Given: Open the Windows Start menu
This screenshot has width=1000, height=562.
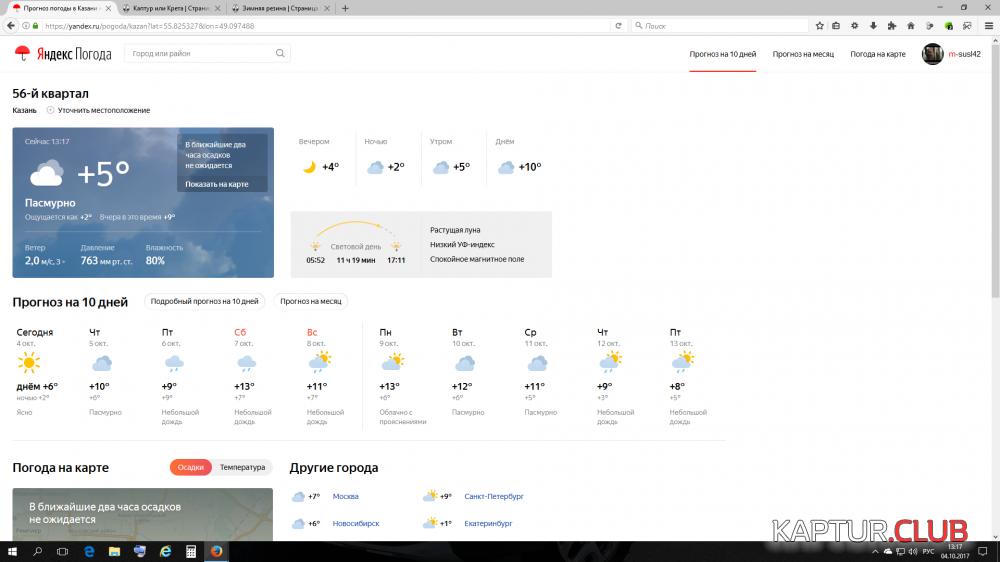Looking at the screenshot, I should pyautogui.click(x=12, y=551).
